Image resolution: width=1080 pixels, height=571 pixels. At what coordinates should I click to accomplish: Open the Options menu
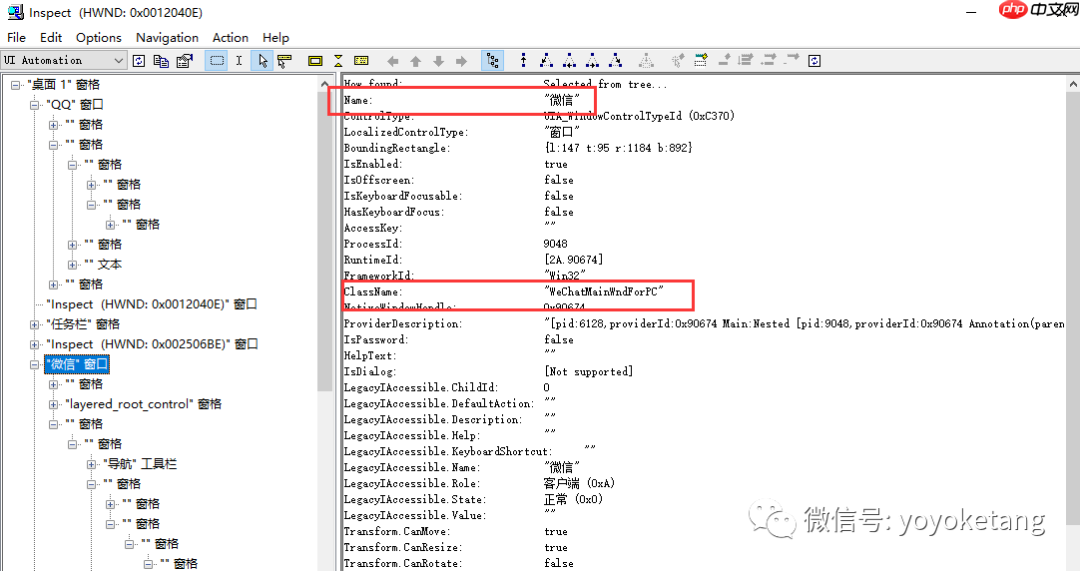coord(98,38)
